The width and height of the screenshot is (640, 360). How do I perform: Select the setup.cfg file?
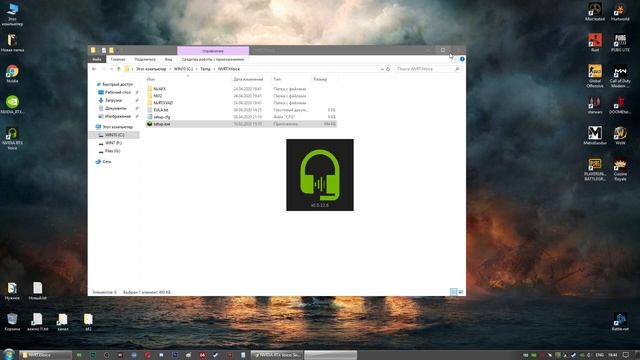[162, 117]
